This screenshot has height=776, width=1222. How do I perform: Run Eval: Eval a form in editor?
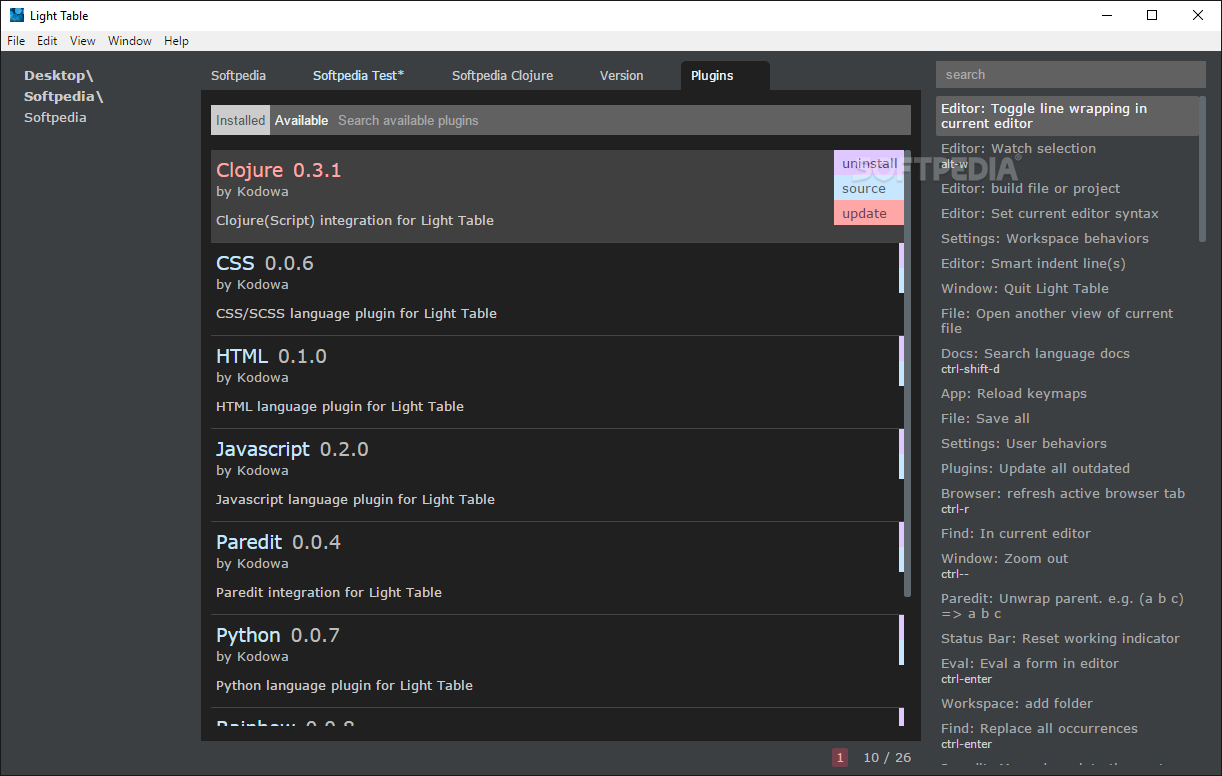(x=1068, y=670)
